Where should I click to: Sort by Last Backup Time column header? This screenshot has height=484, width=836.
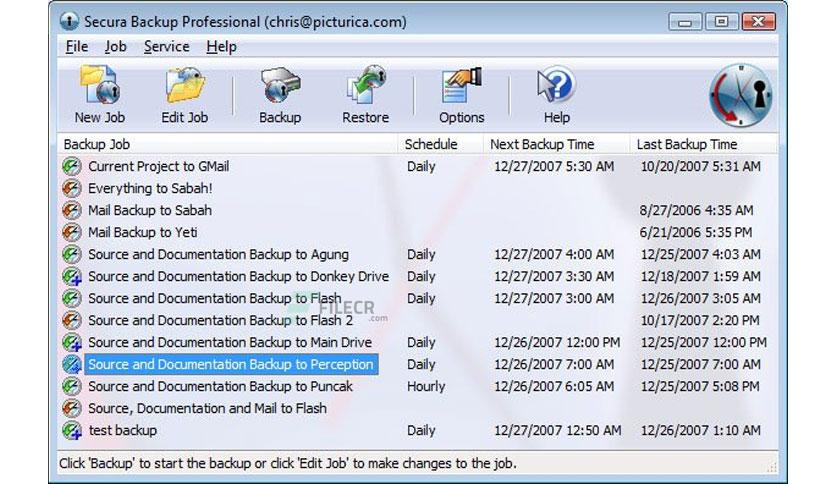pos(704,144)
